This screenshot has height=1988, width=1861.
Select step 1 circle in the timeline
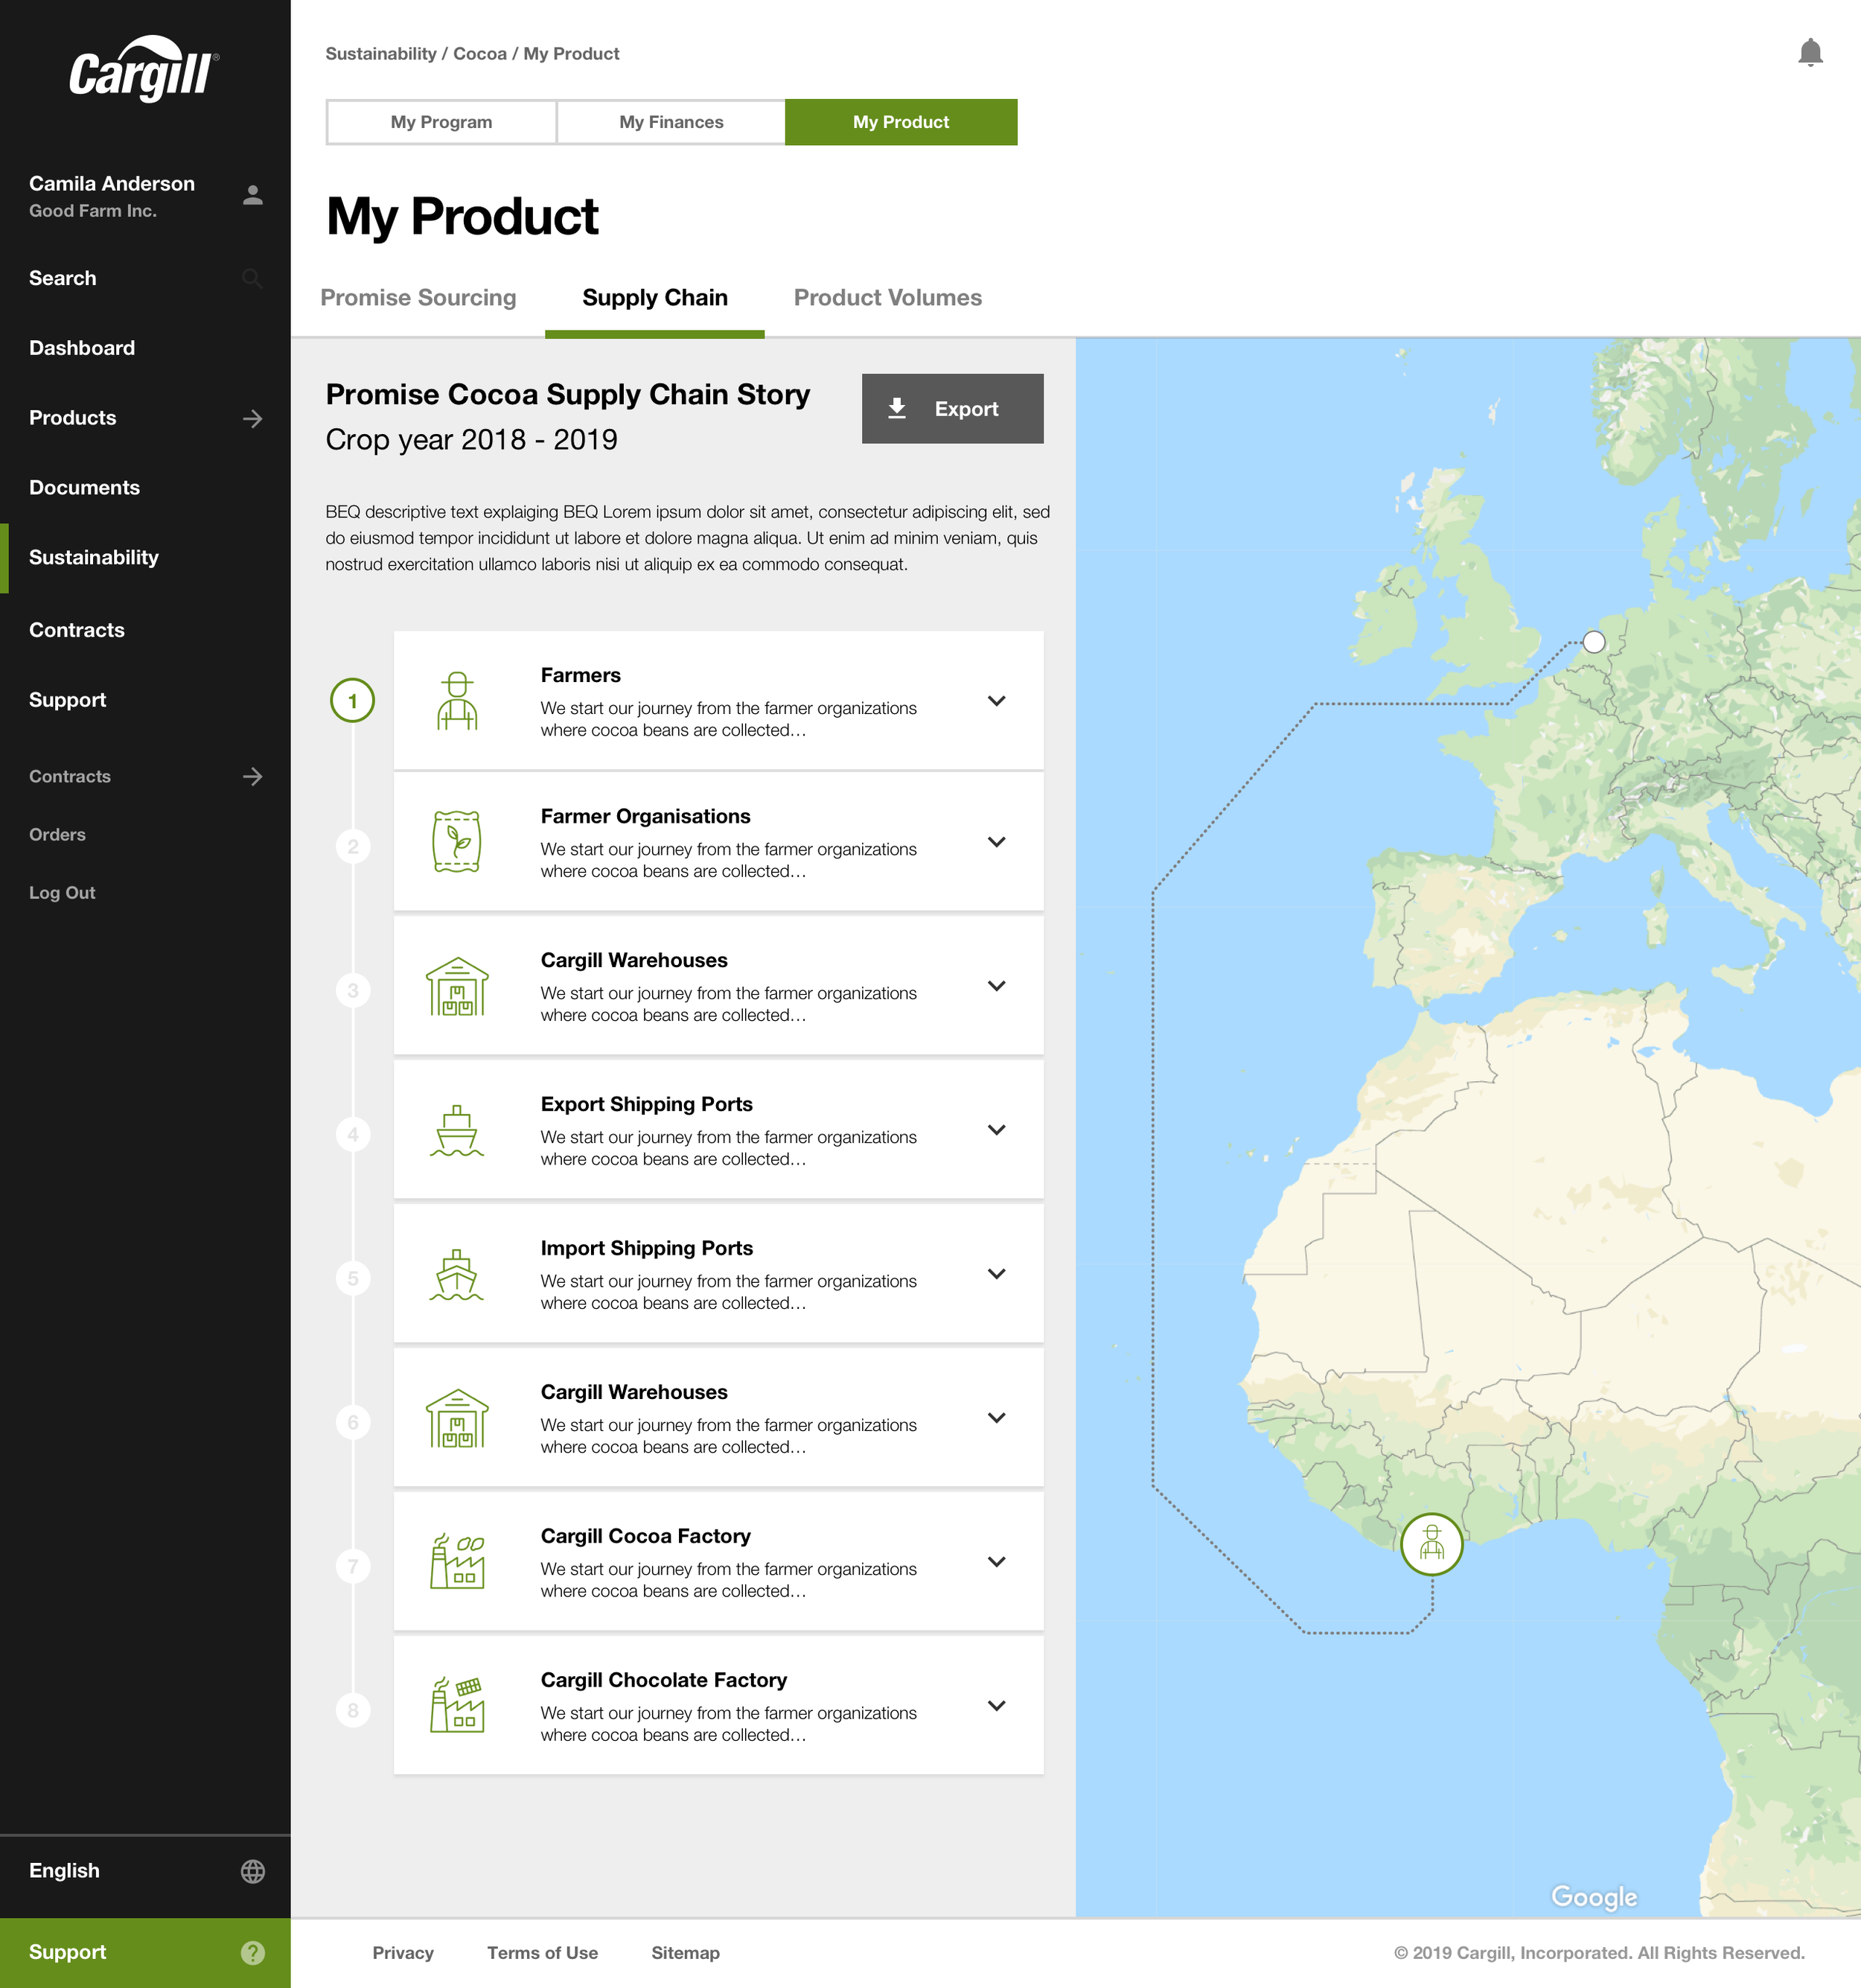point(353,701)
